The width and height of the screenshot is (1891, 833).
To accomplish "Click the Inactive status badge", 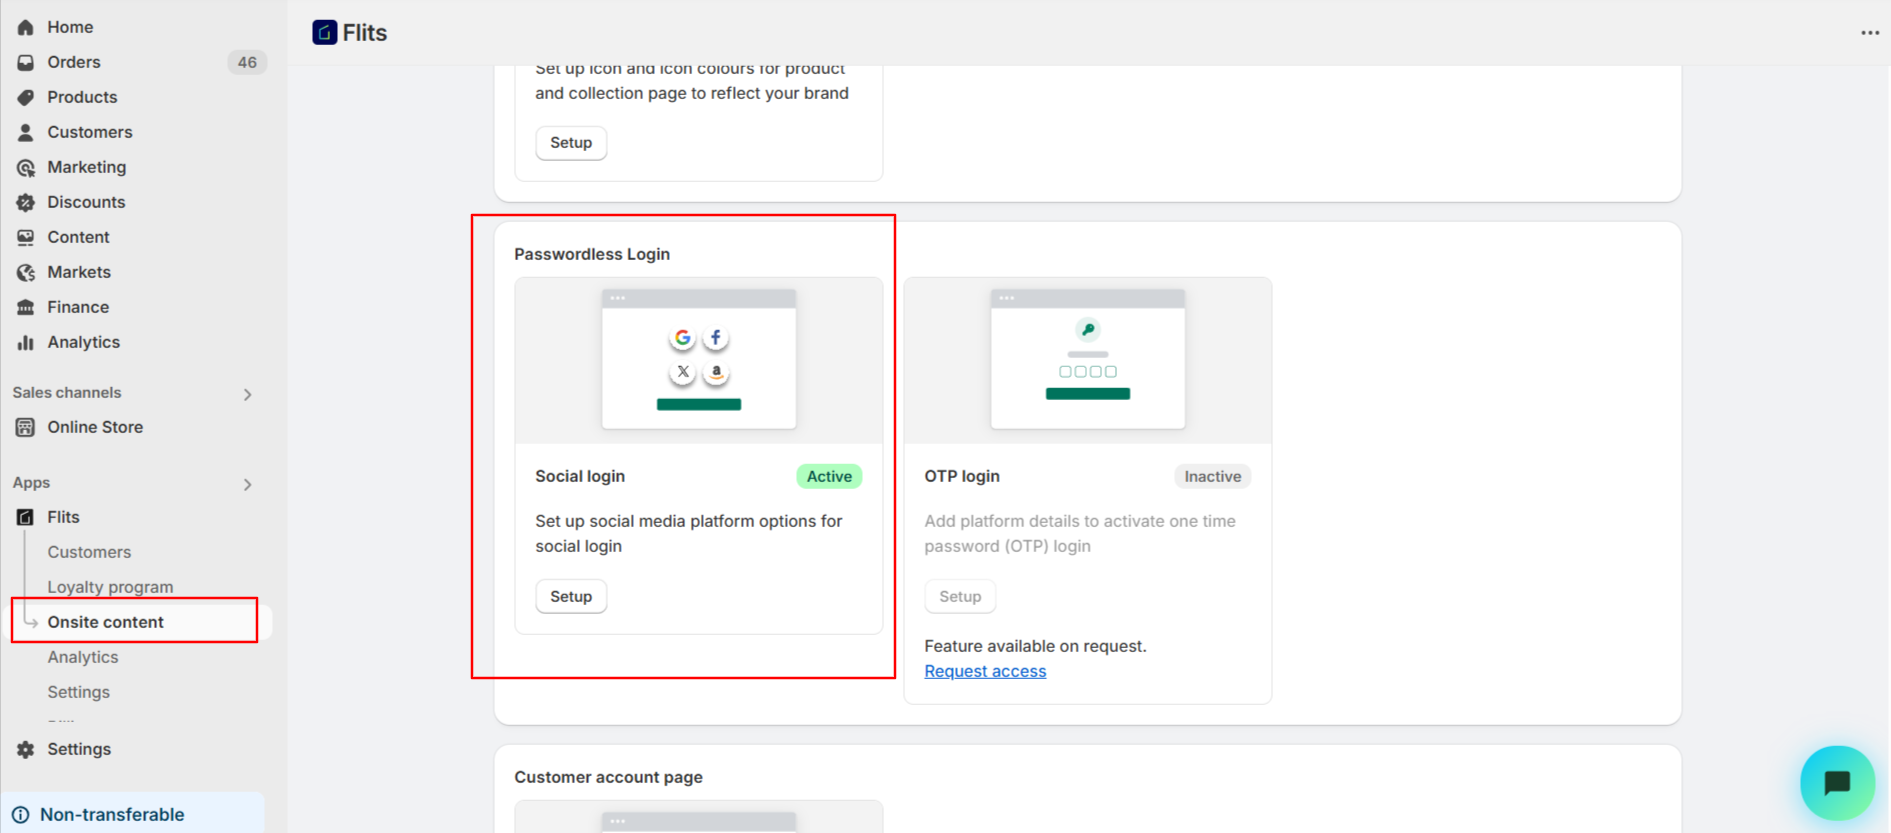I will click(x=1213, y=477).
